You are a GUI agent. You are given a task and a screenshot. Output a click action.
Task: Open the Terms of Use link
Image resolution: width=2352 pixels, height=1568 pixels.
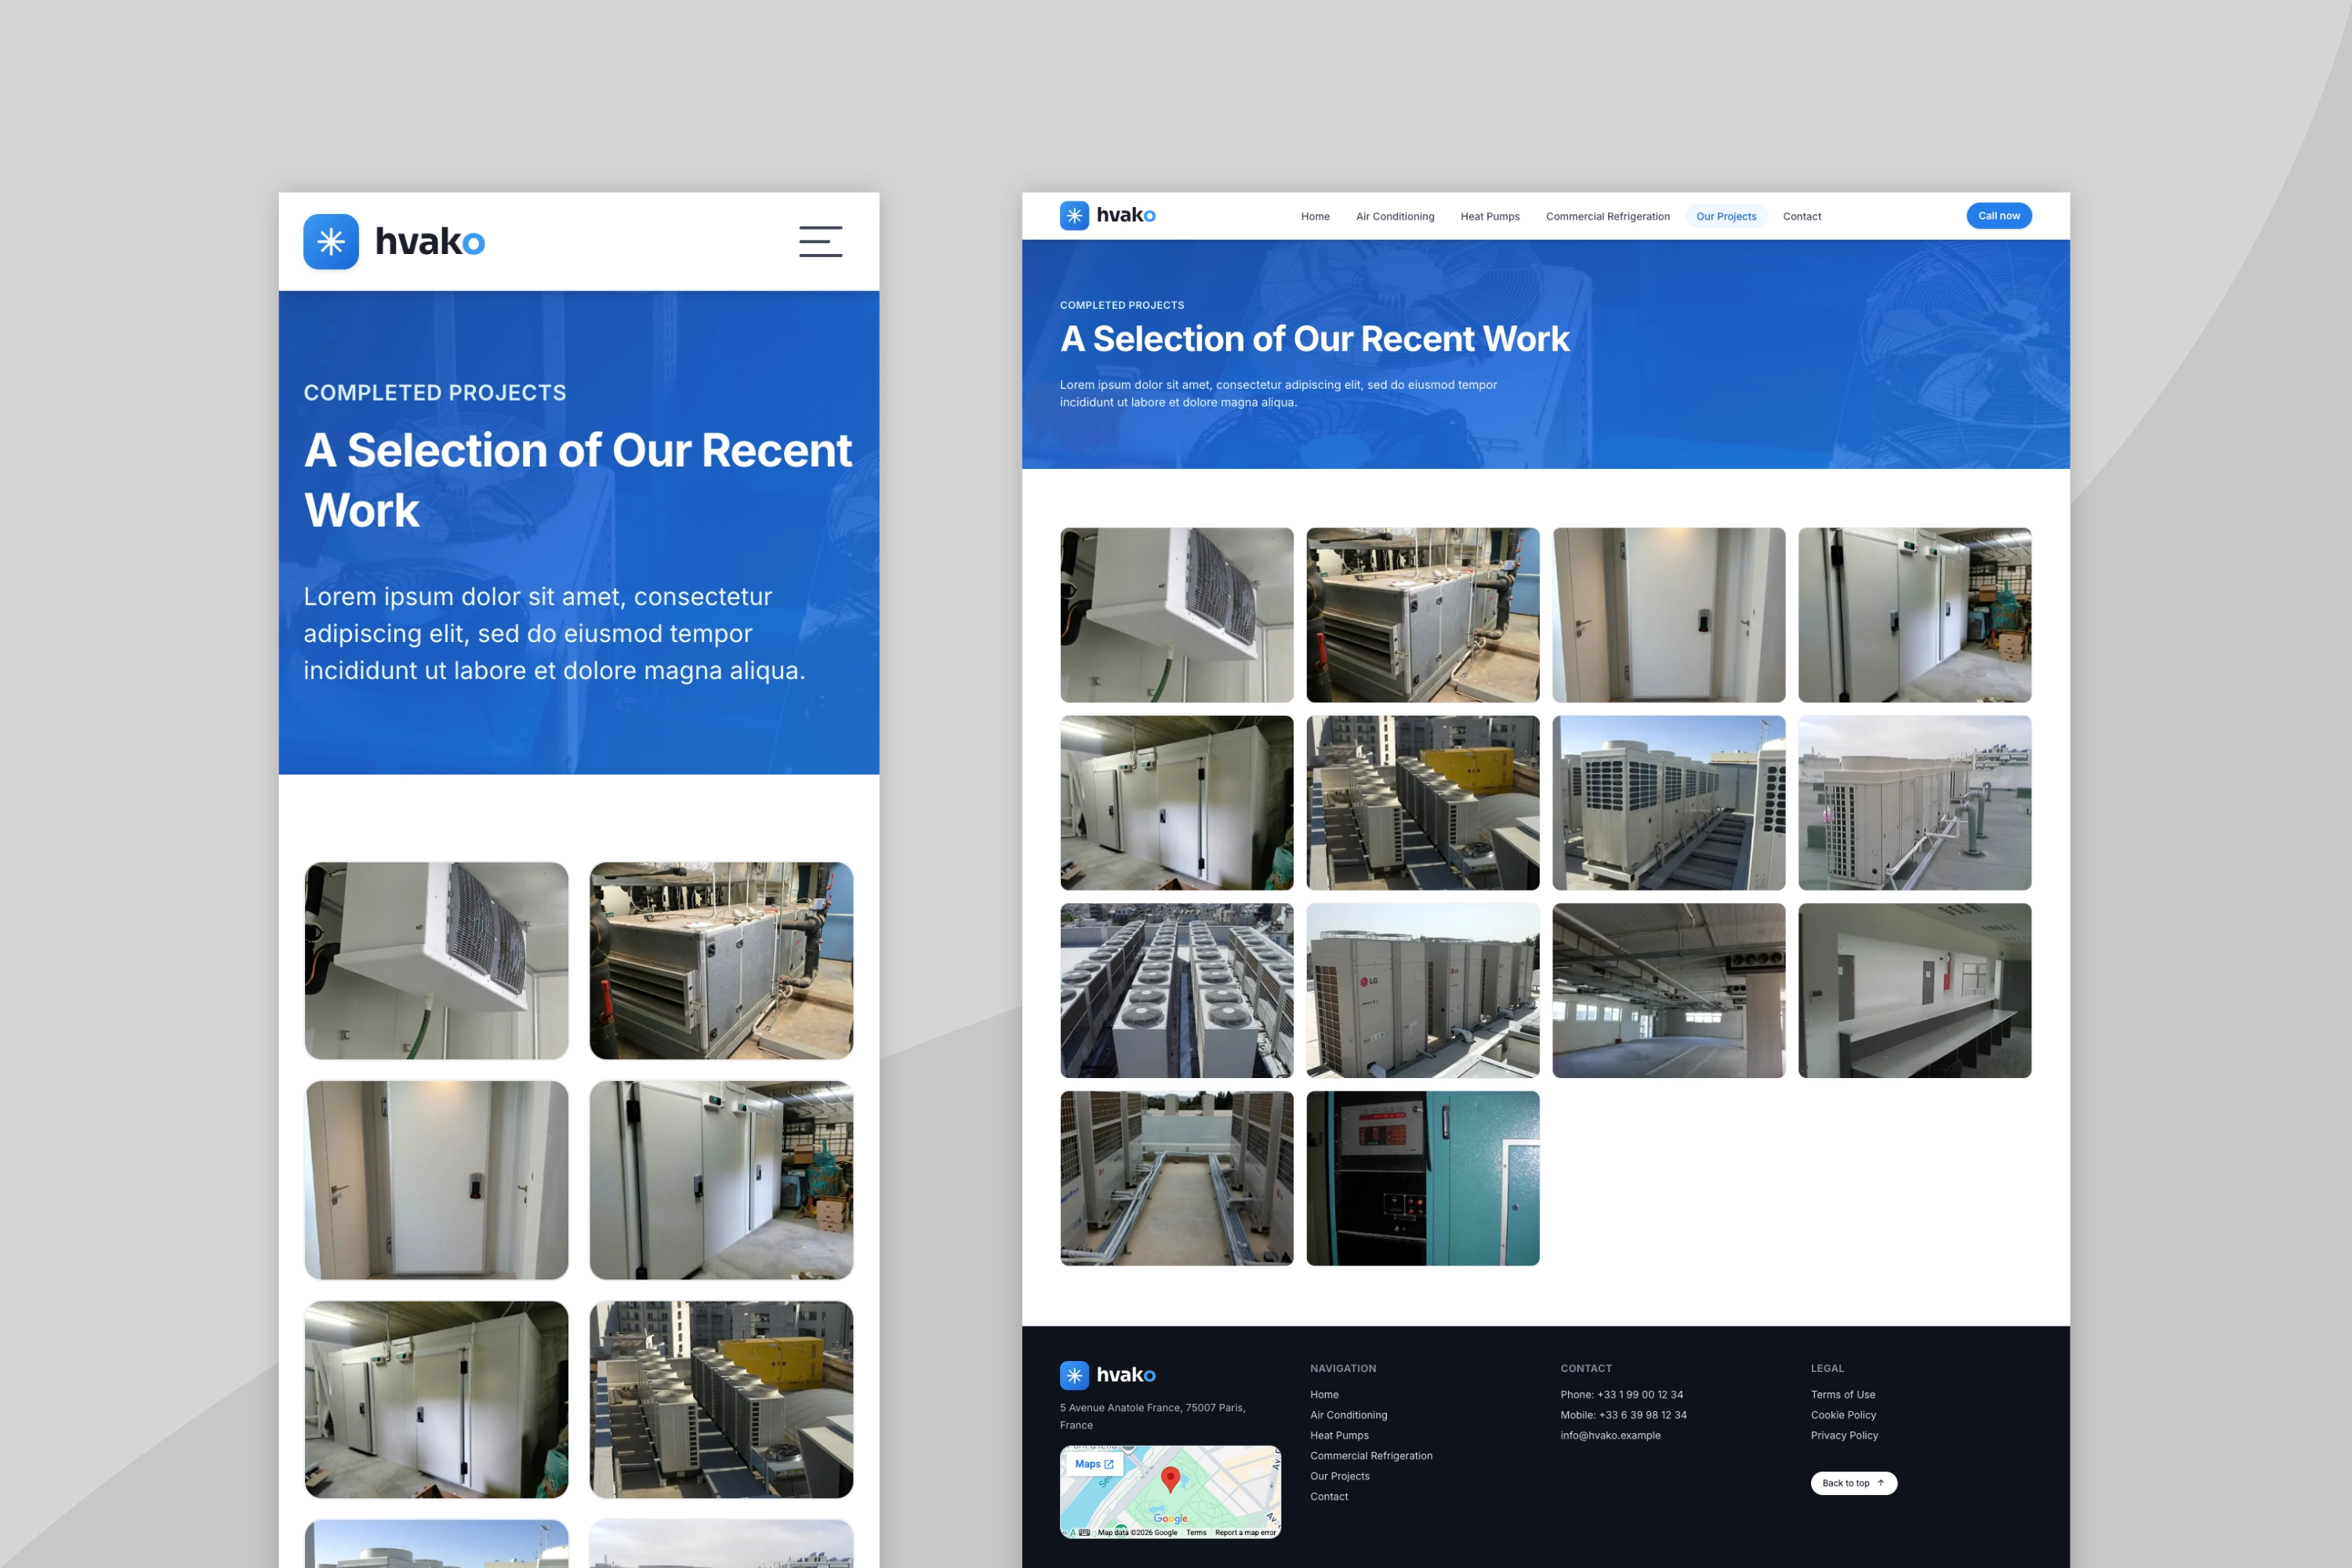(x=1842, y=1394)
